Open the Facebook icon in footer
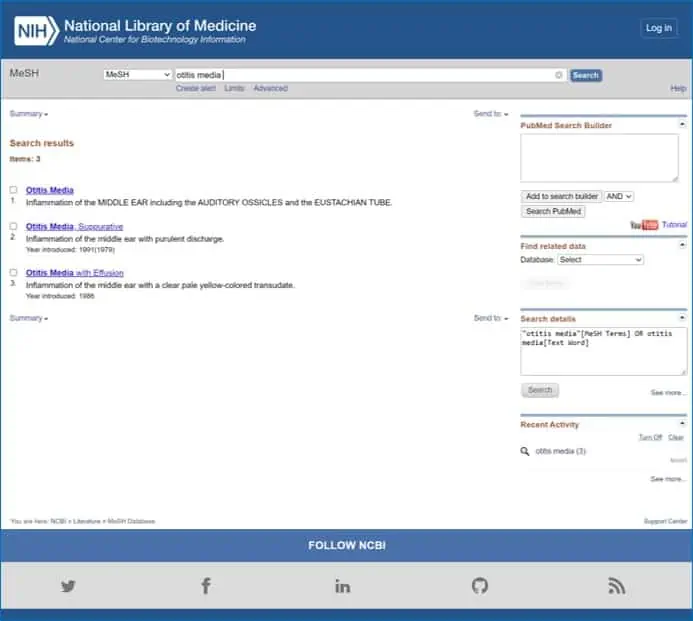 (206, 586)
